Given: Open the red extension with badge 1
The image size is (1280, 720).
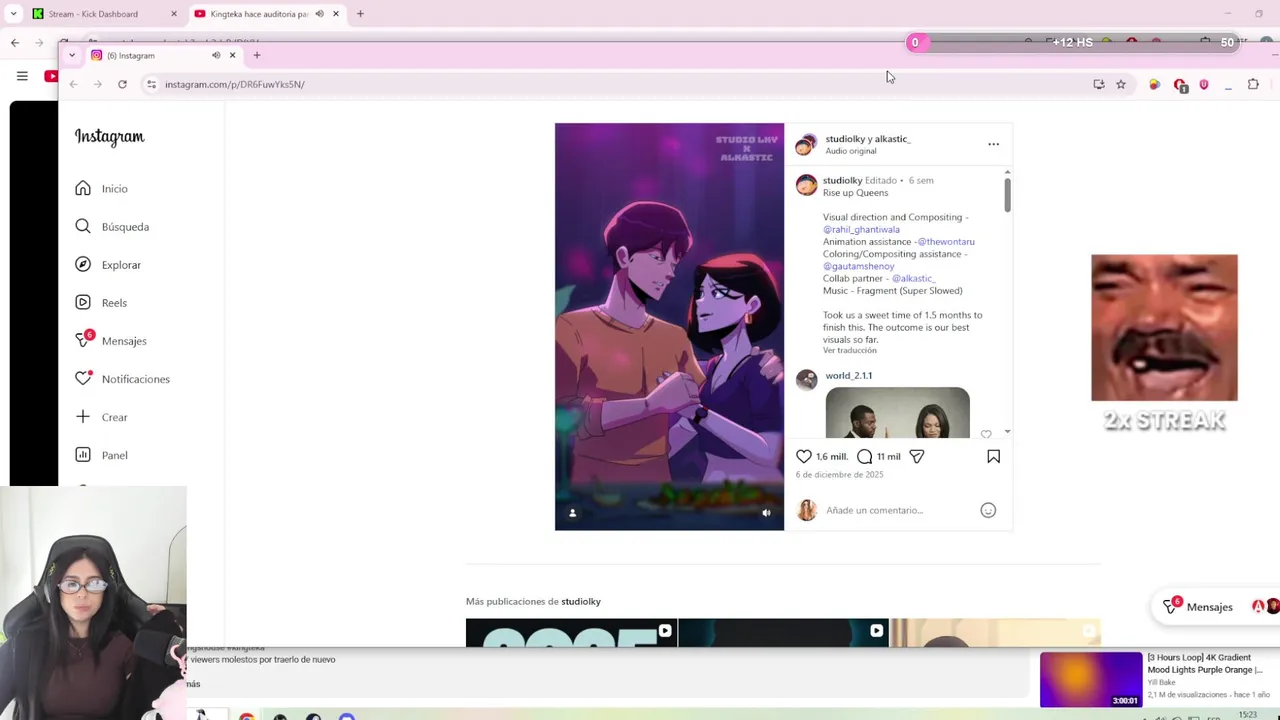Looking at the screenshot, I should [1180, 85].
